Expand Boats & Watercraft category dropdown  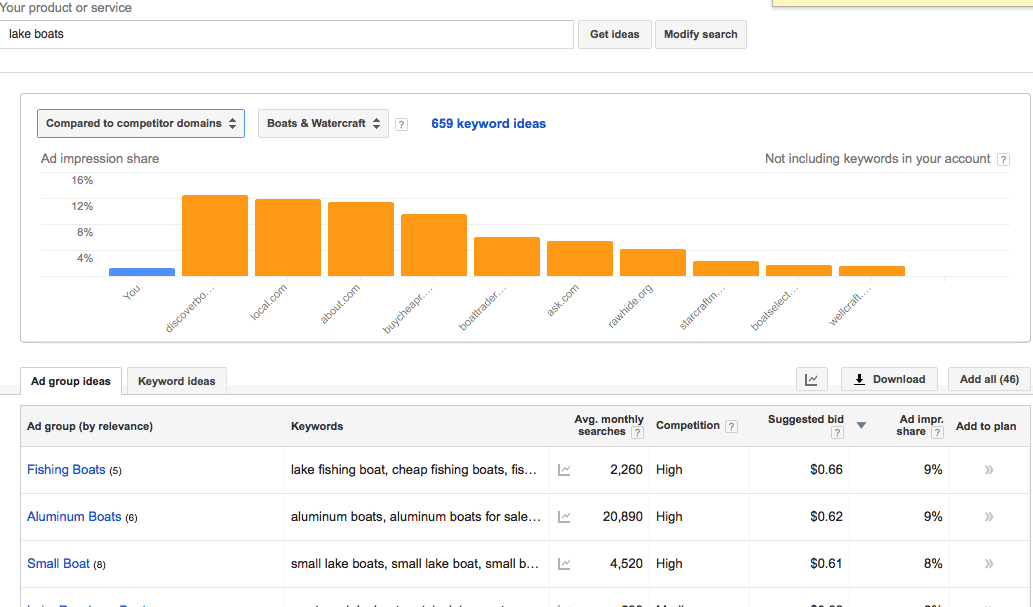click(323, 124)
